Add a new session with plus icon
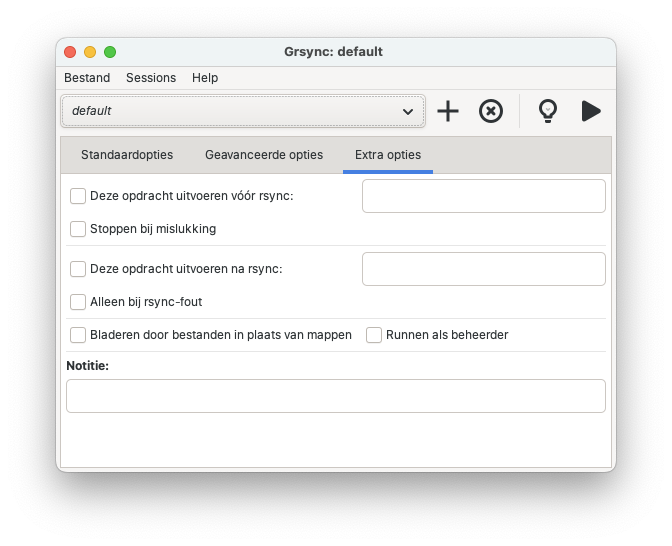The width and height of the screenshot is (672, 546). [448, 111]
